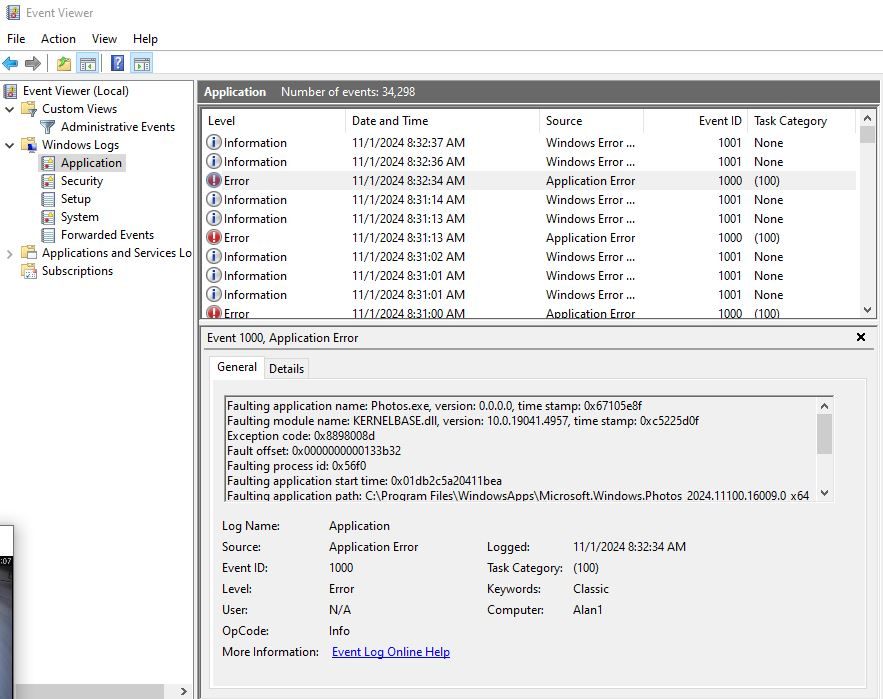The width and height of the screenshot is (883, 699).
Task: Open the View menu
Action: click(104, 39)
